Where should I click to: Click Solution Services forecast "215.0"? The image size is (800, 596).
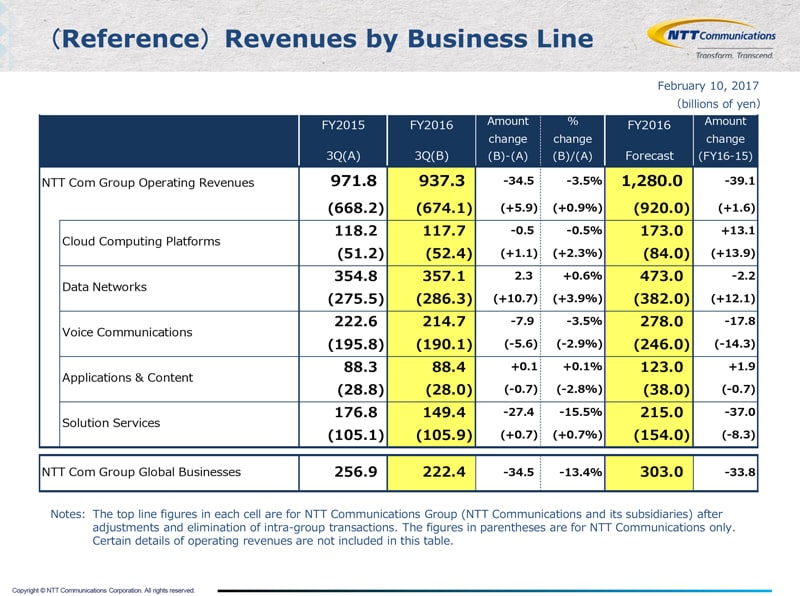[x=662, y=412]
